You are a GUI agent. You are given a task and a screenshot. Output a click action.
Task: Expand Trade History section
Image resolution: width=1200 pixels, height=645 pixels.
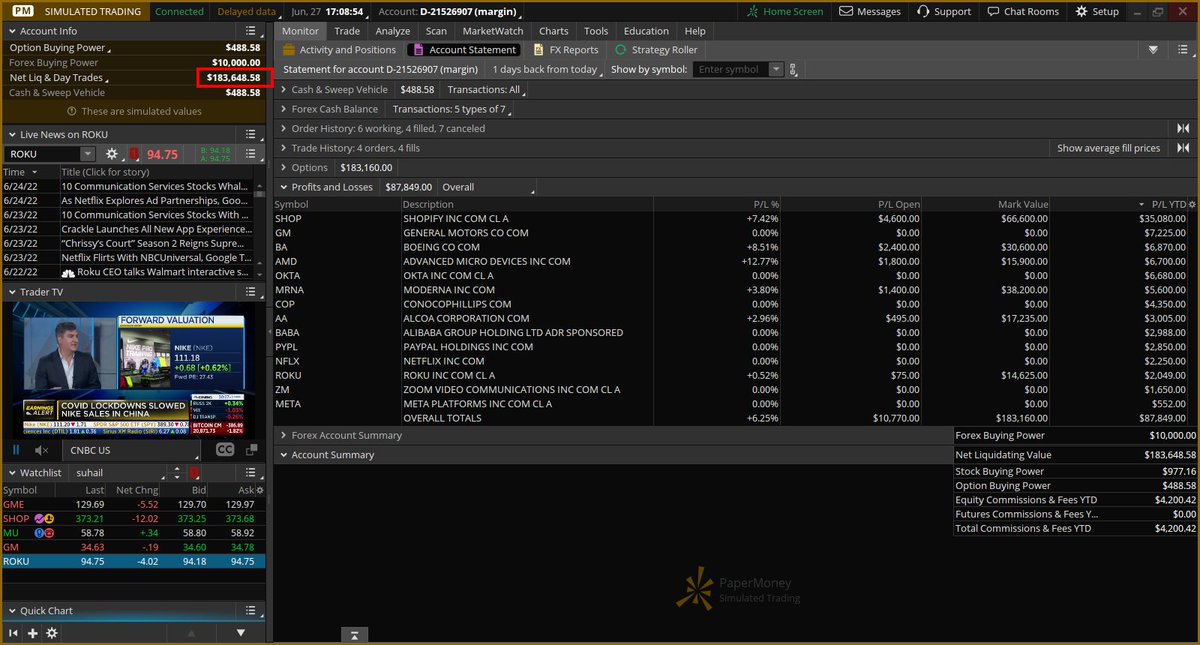[x=284, y=148]
